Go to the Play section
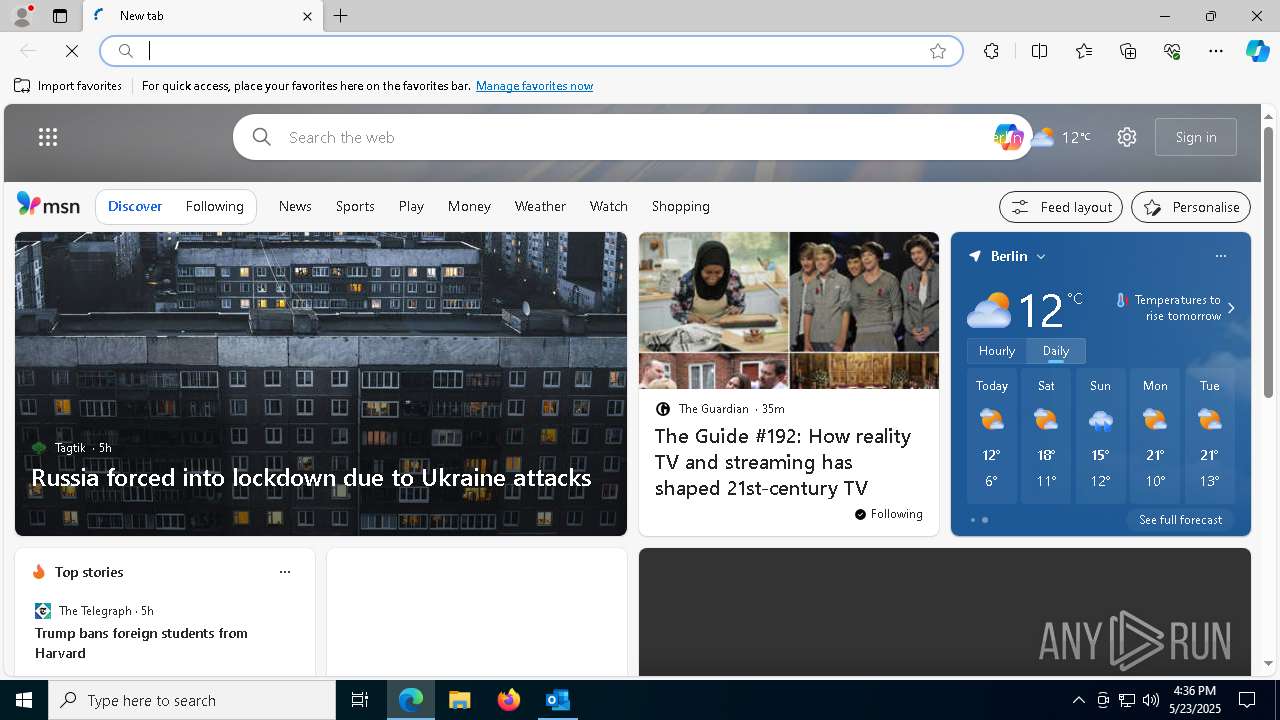The width and height of the screenshot is (1280, 720). 411,206
